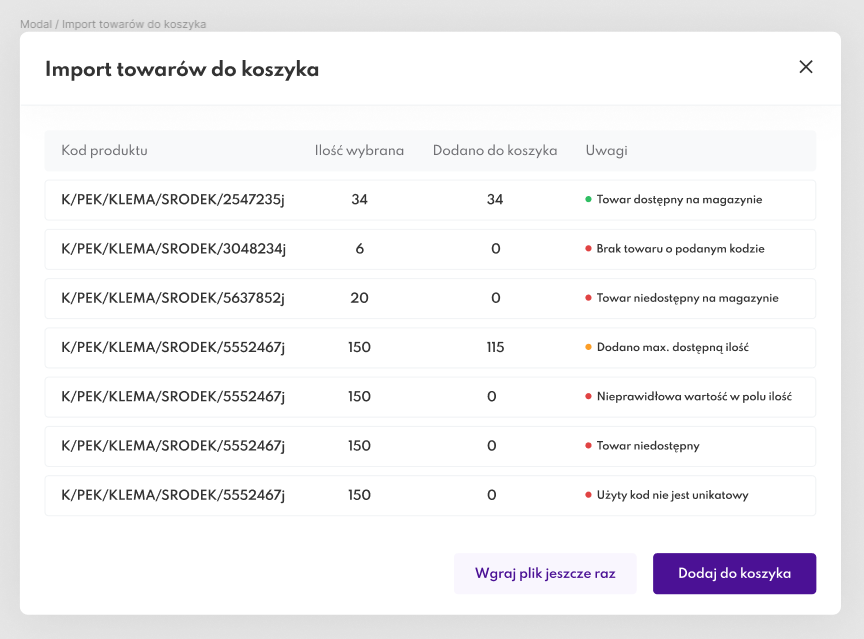Click the Dodaj do koszyka button

click(734, 574)
